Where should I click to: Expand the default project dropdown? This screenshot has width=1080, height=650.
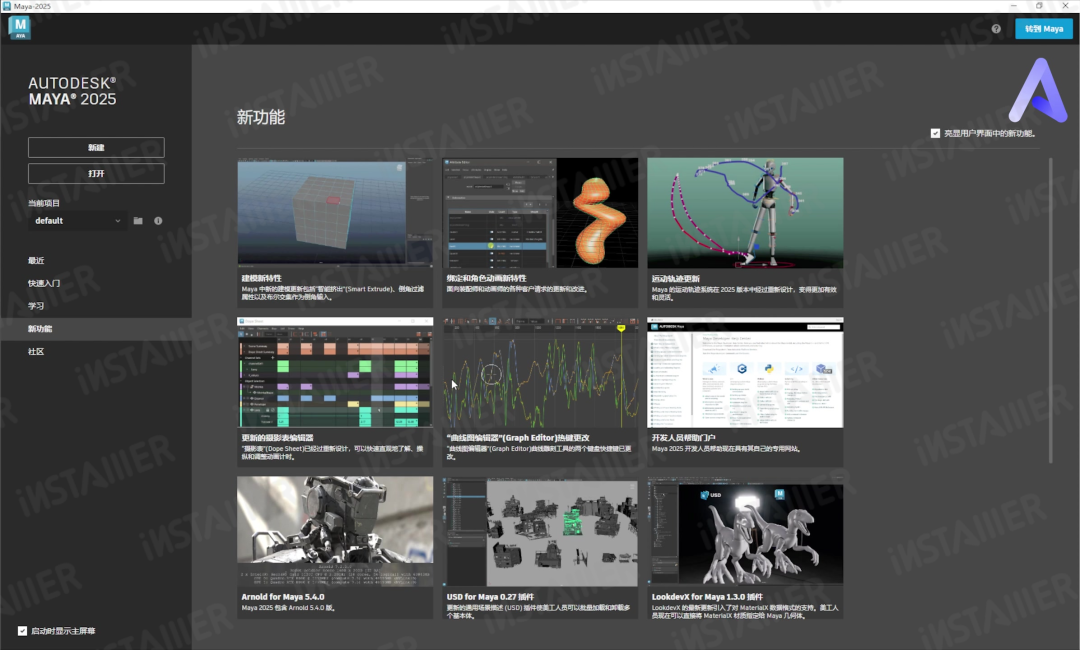(78, 221)
